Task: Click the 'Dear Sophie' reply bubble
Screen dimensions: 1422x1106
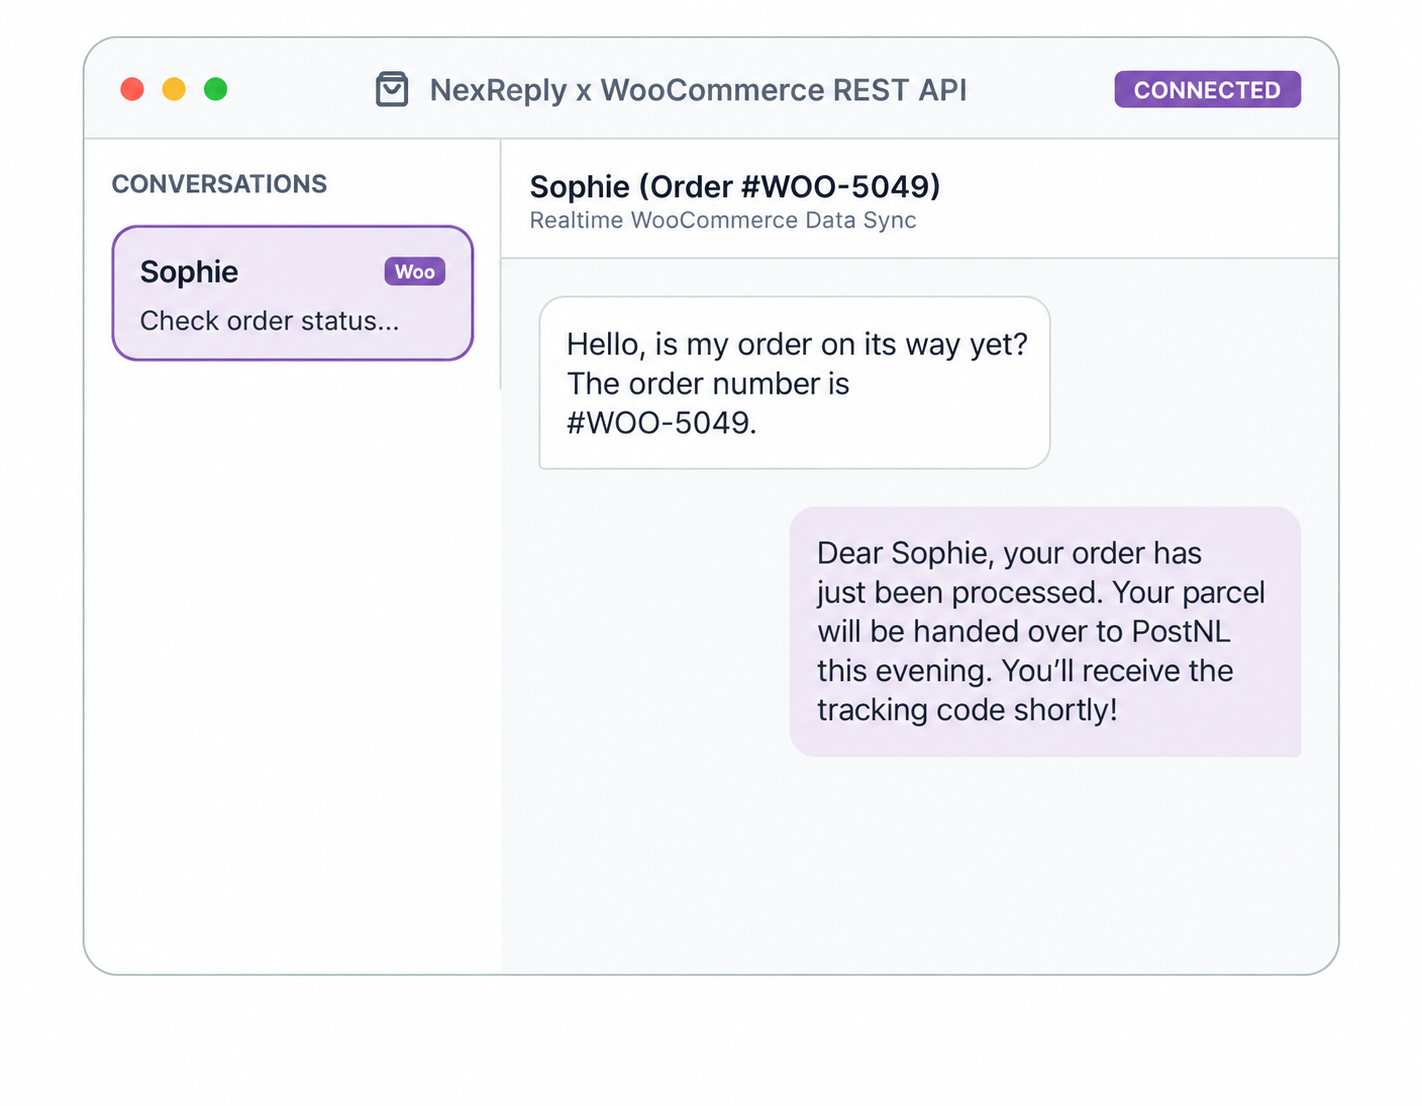Action: (1045, 631)
